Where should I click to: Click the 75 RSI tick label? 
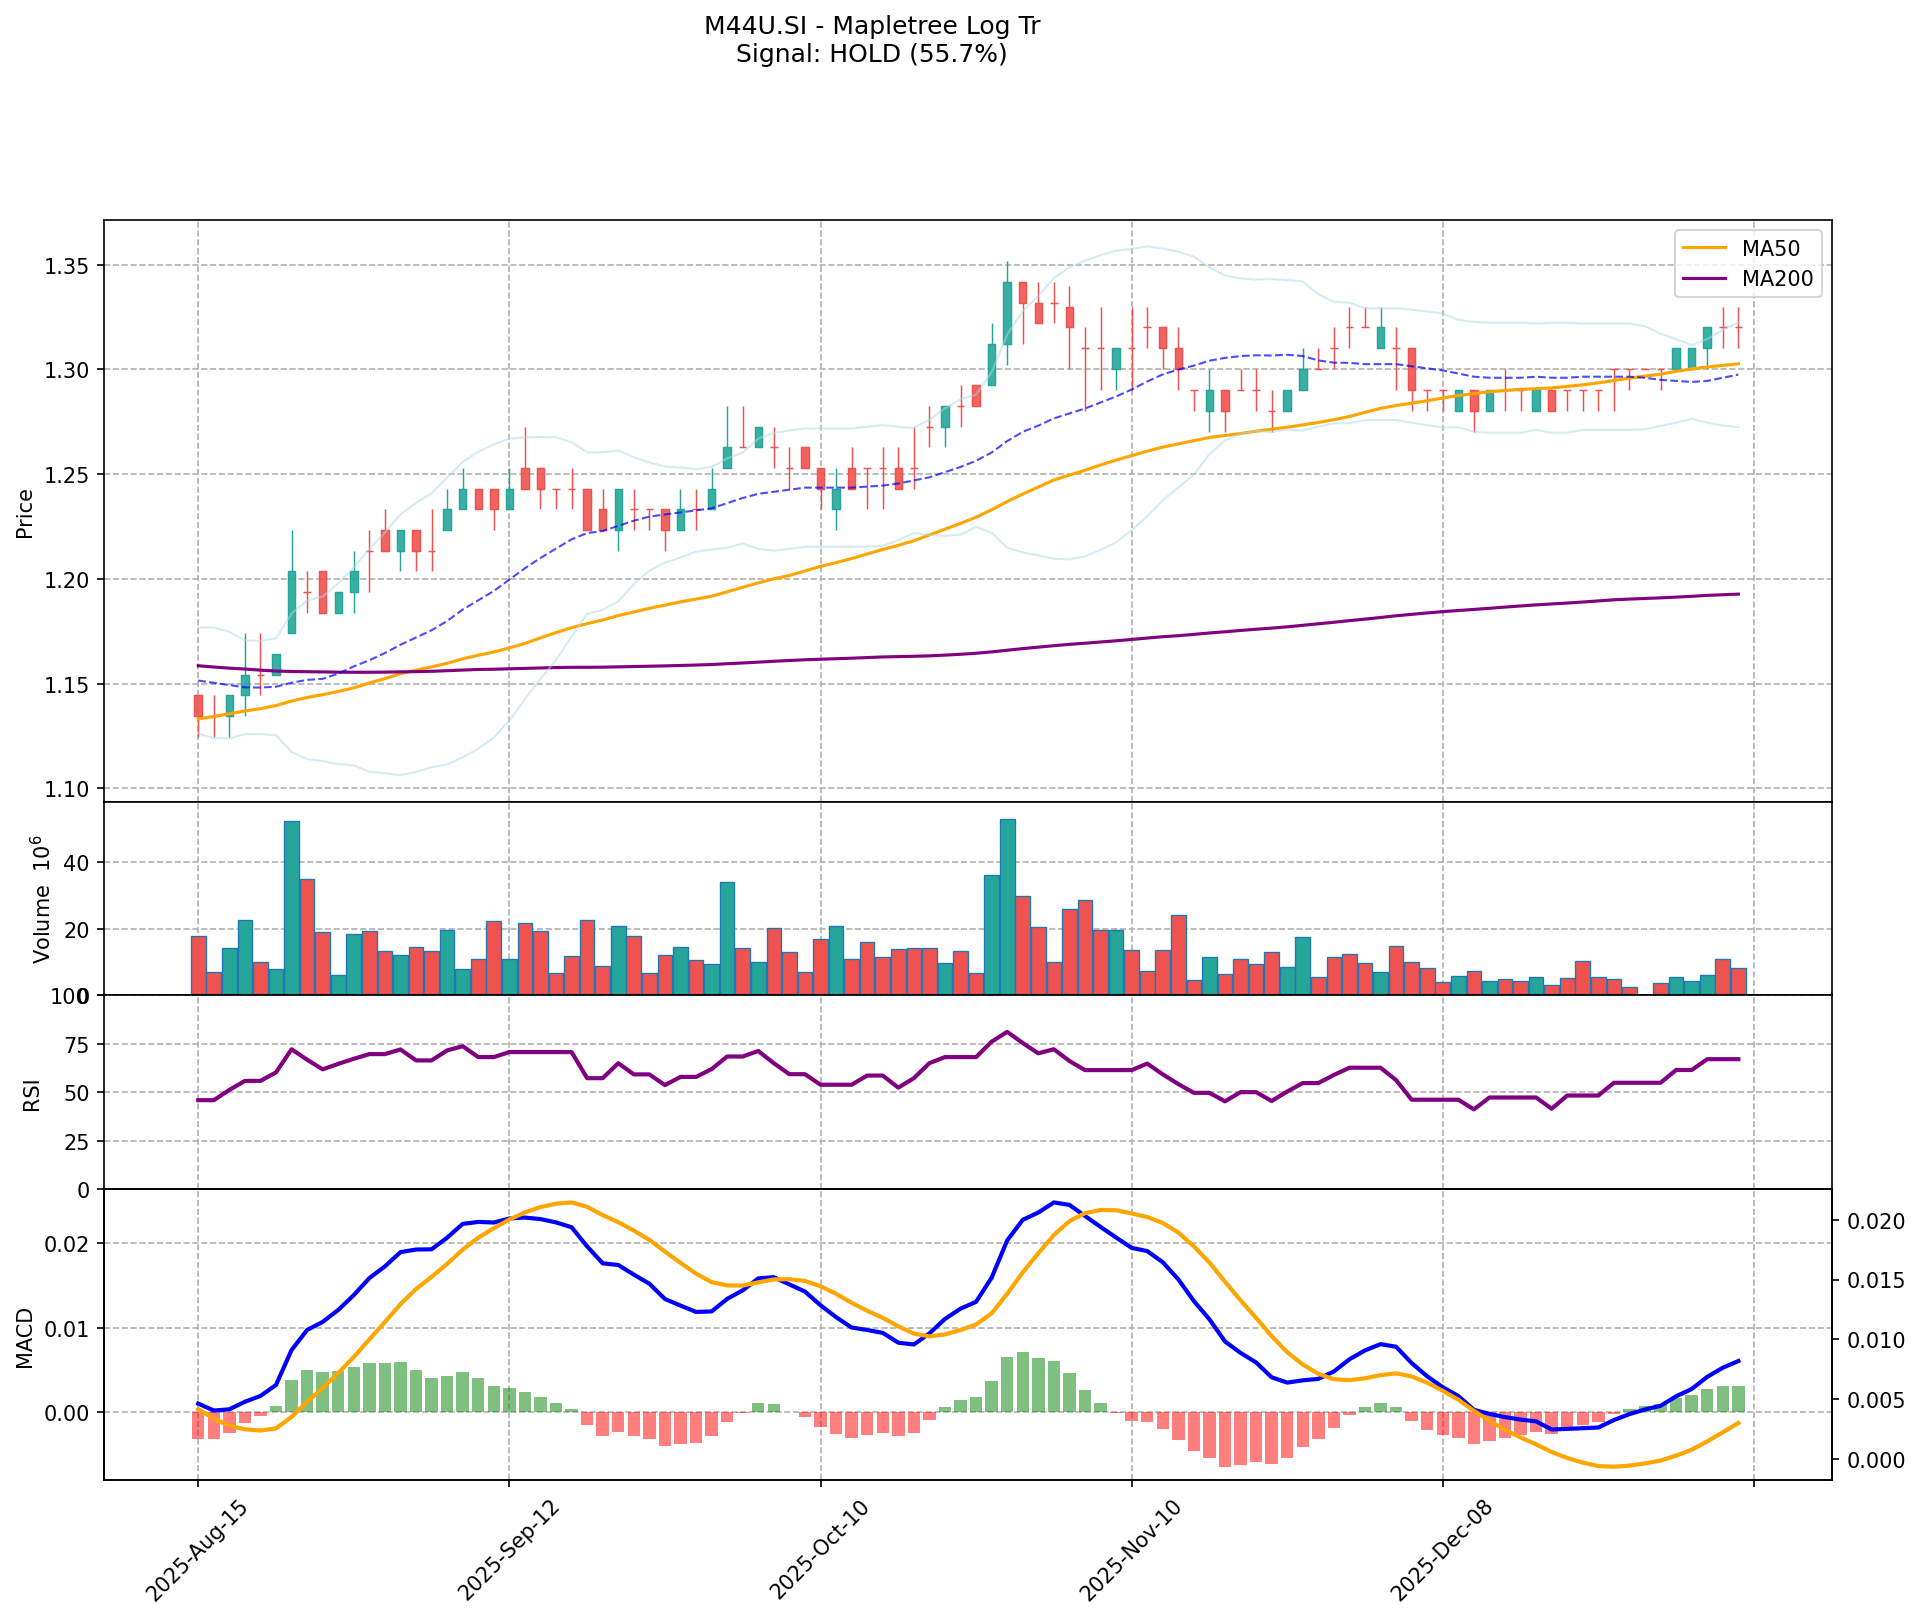coord(77,1045)
